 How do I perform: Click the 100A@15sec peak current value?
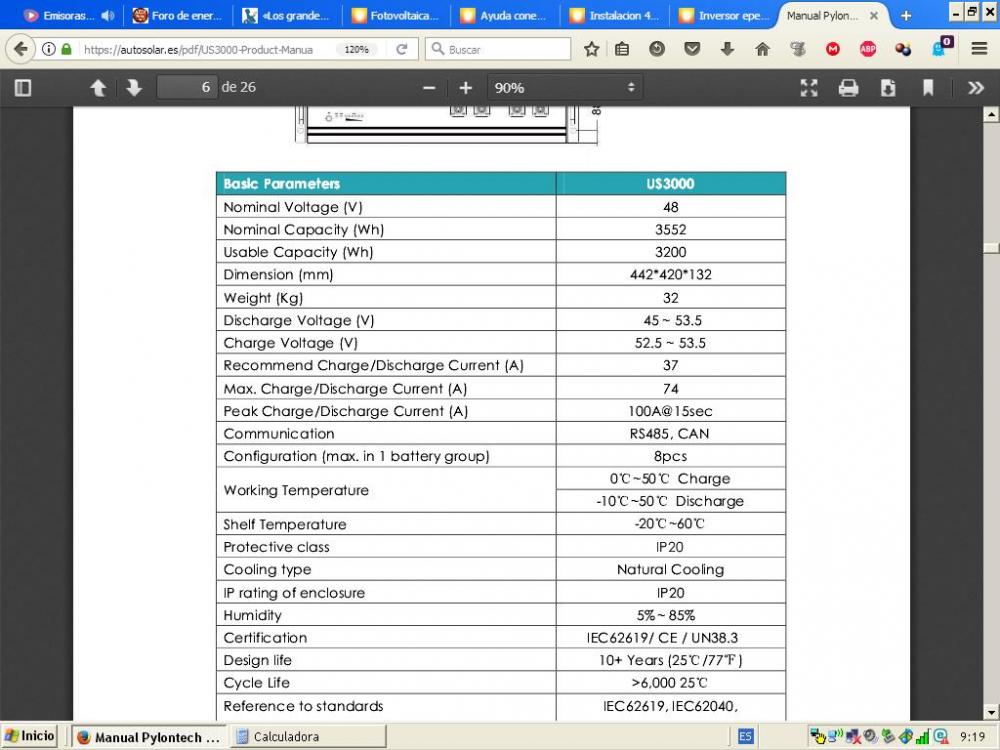click(670, 411)
